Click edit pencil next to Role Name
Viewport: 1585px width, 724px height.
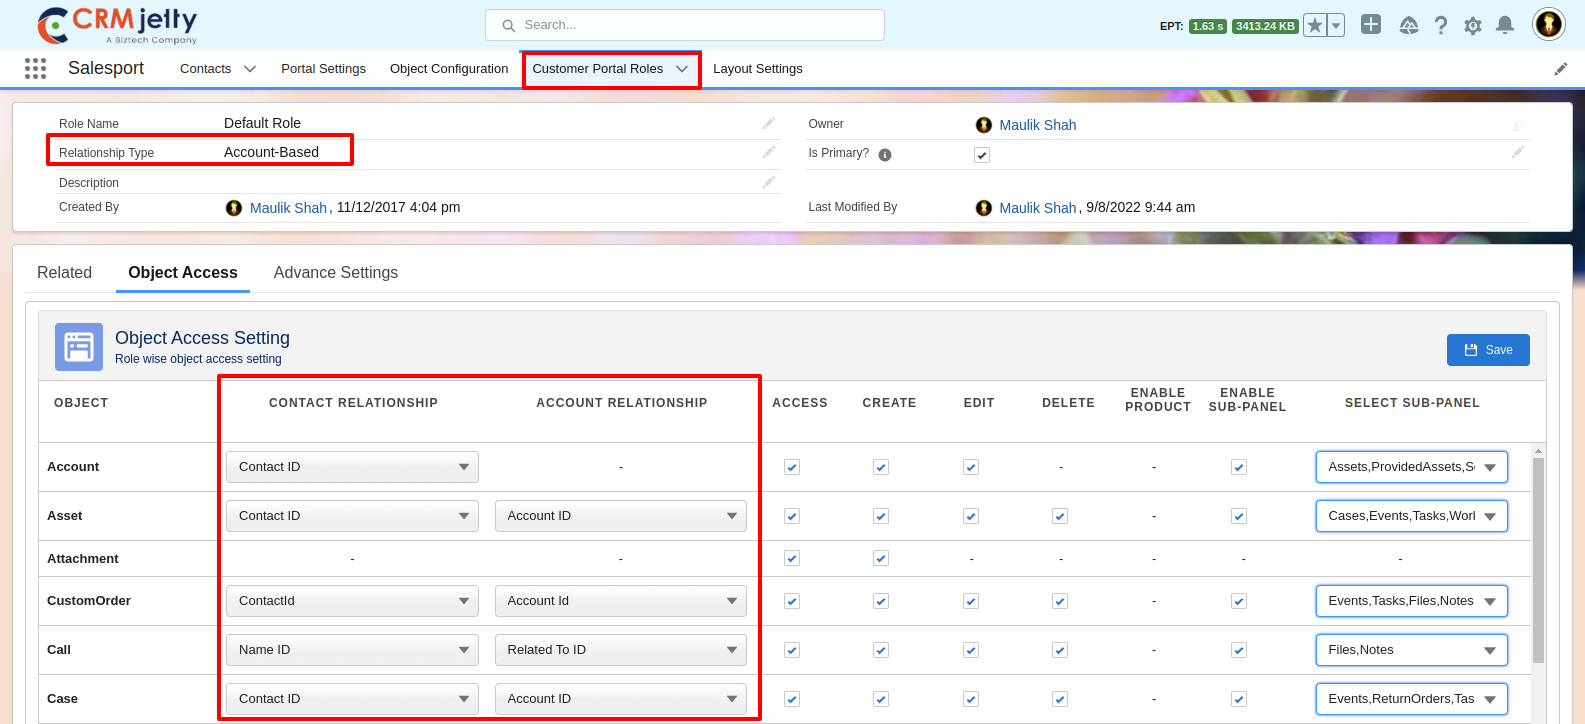pos(768,123)
